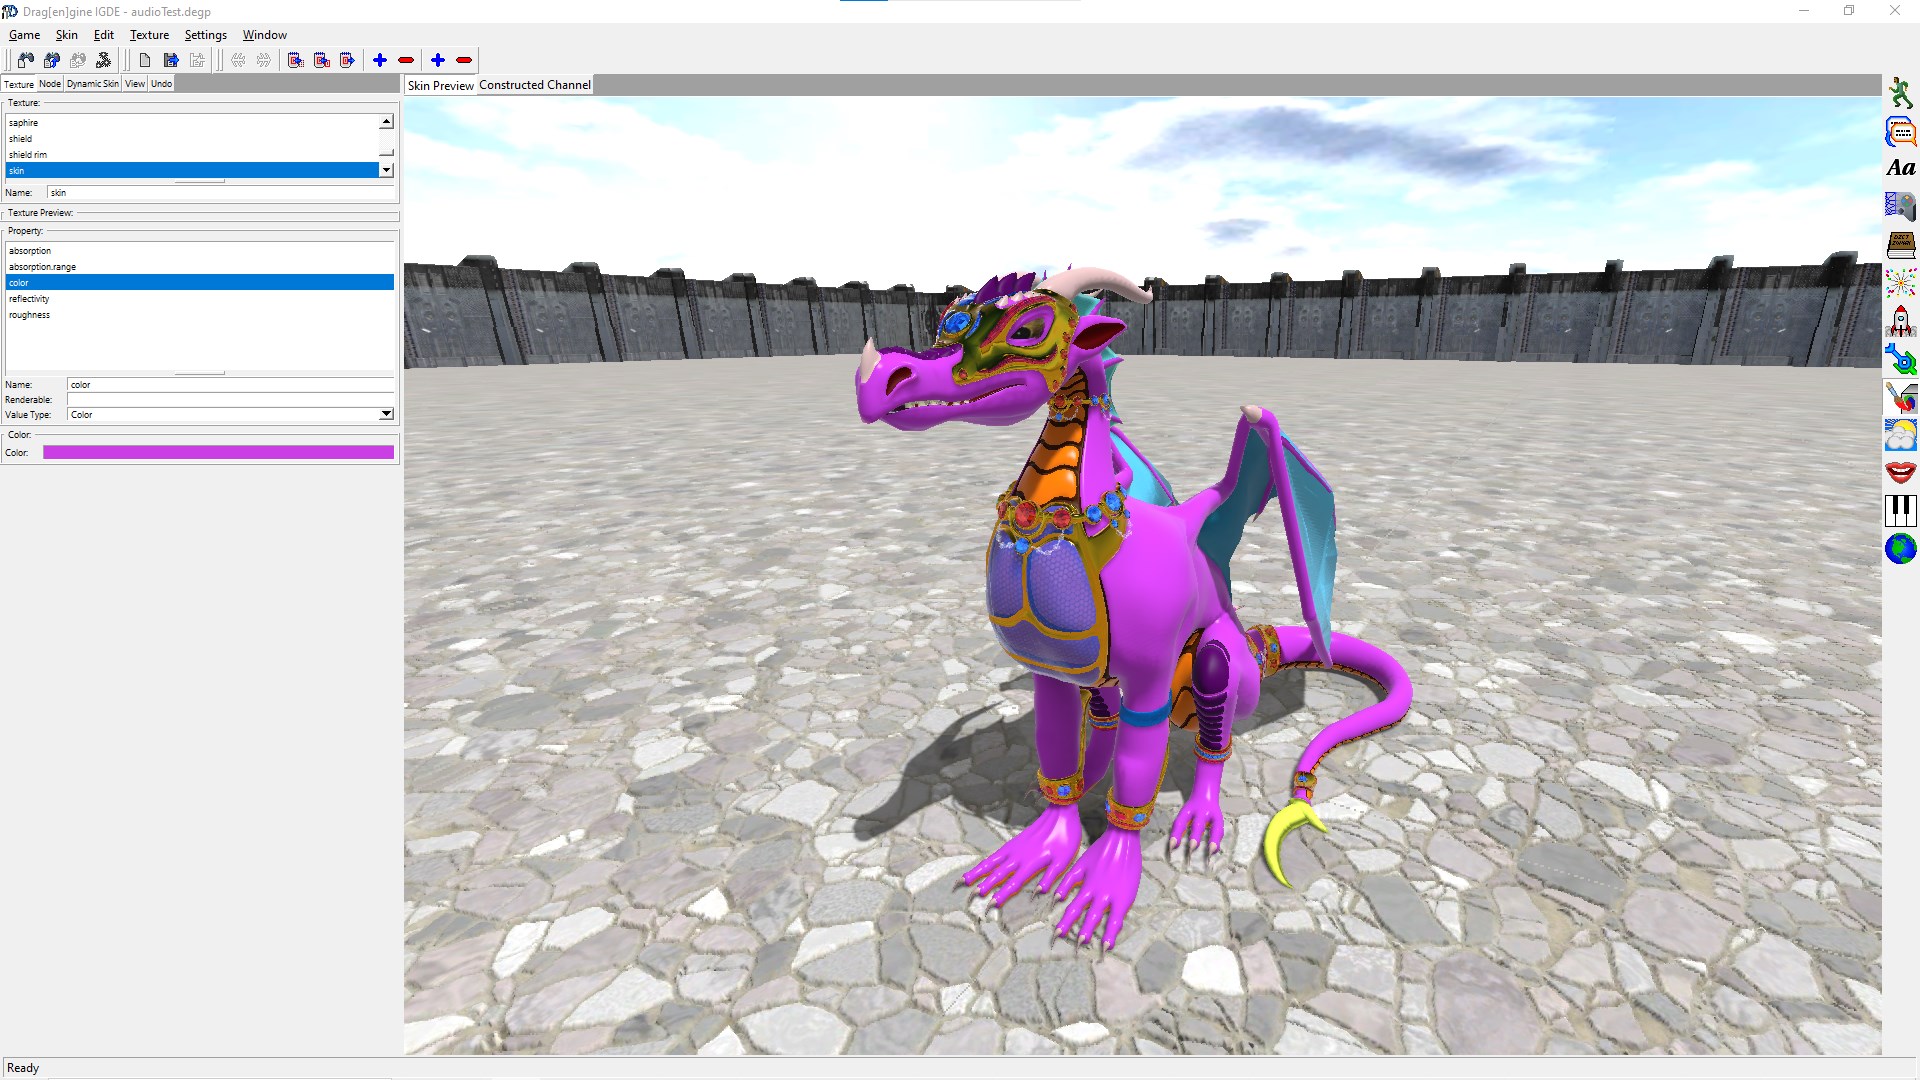Expand the Value Type dropdown
This screenshot has width=1920, height=1080.
click(386, 414)
